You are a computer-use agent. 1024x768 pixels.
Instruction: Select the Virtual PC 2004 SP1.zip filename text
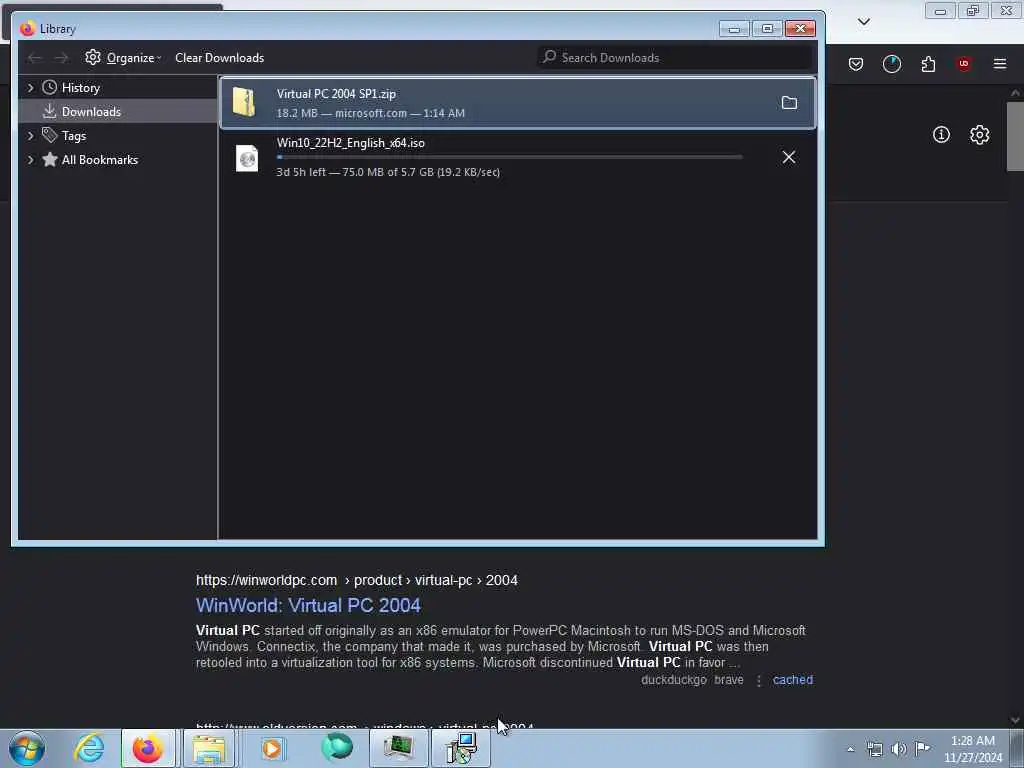pyautogui.click(x=336, y=94)
